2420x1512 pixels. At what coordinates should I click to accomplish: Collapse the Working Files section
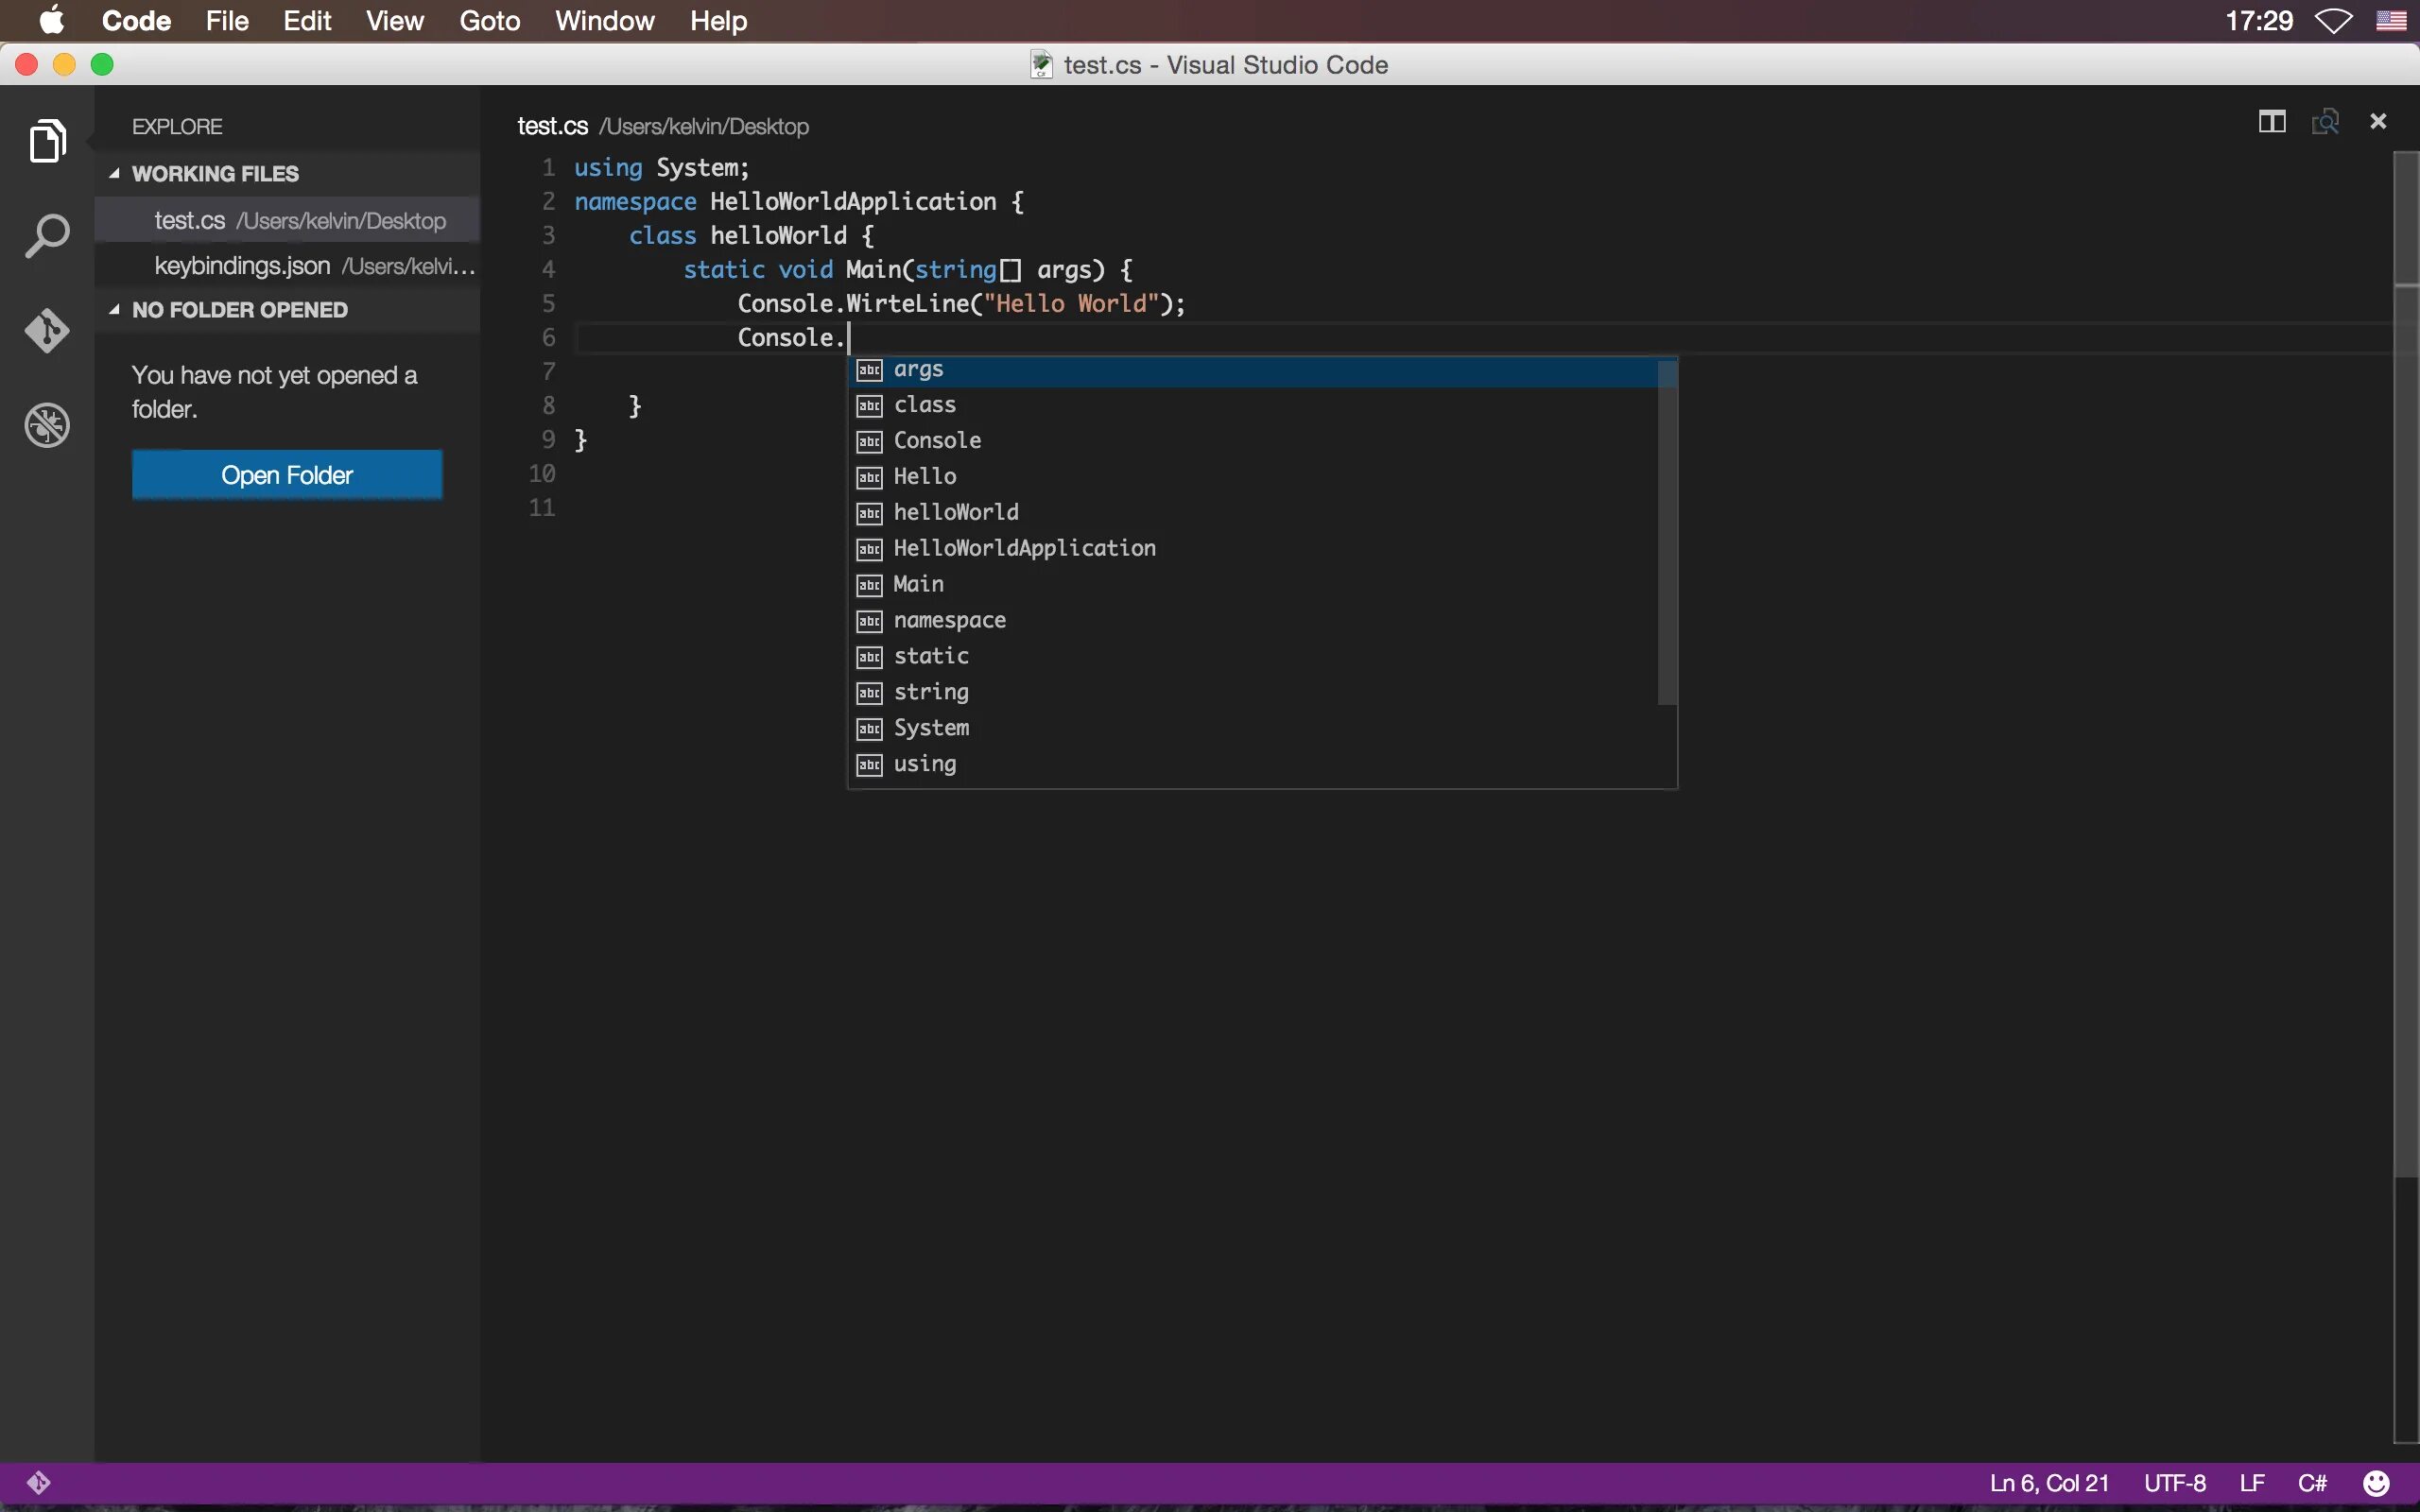115,174
